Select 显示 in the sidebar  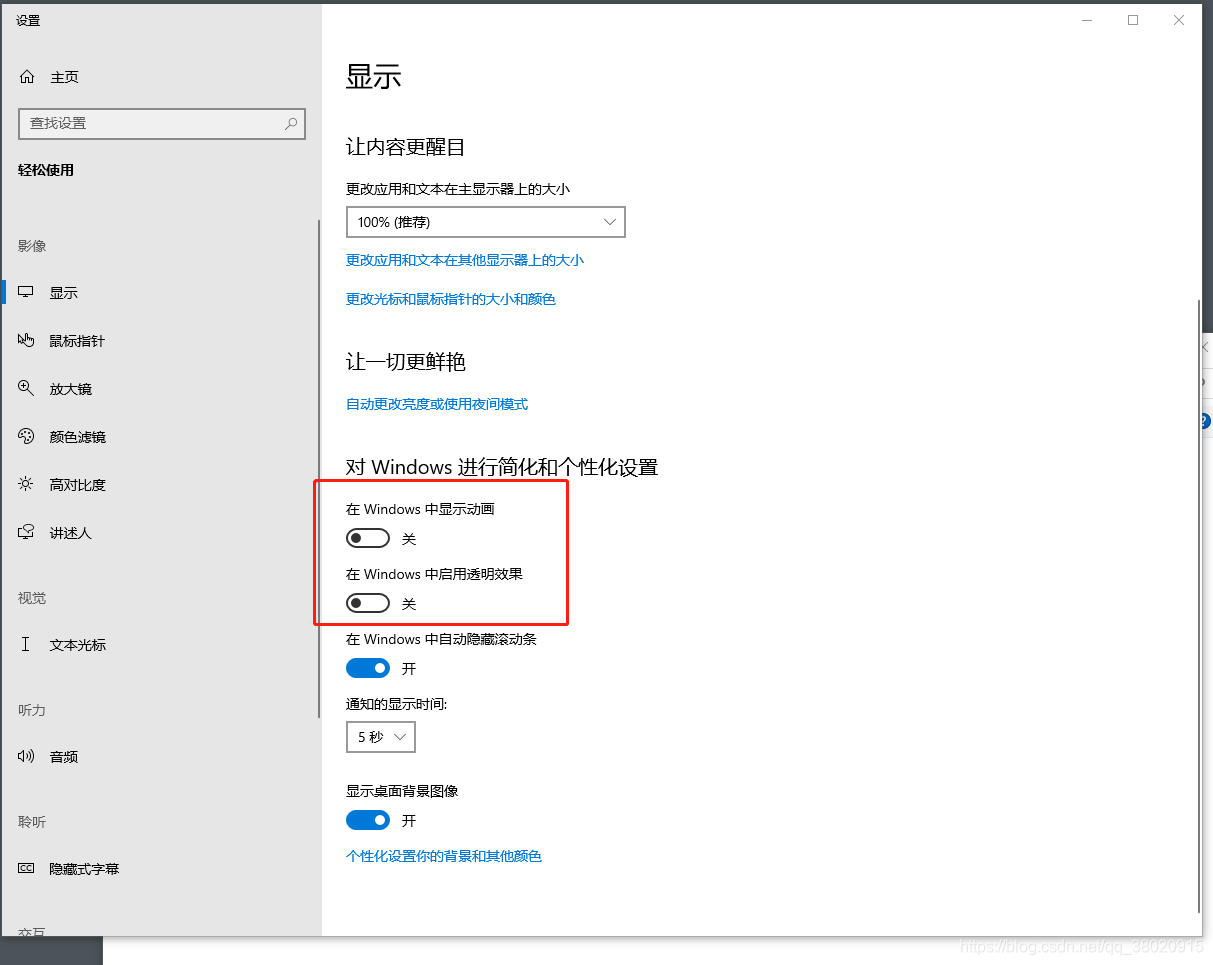tap(64, 293)
